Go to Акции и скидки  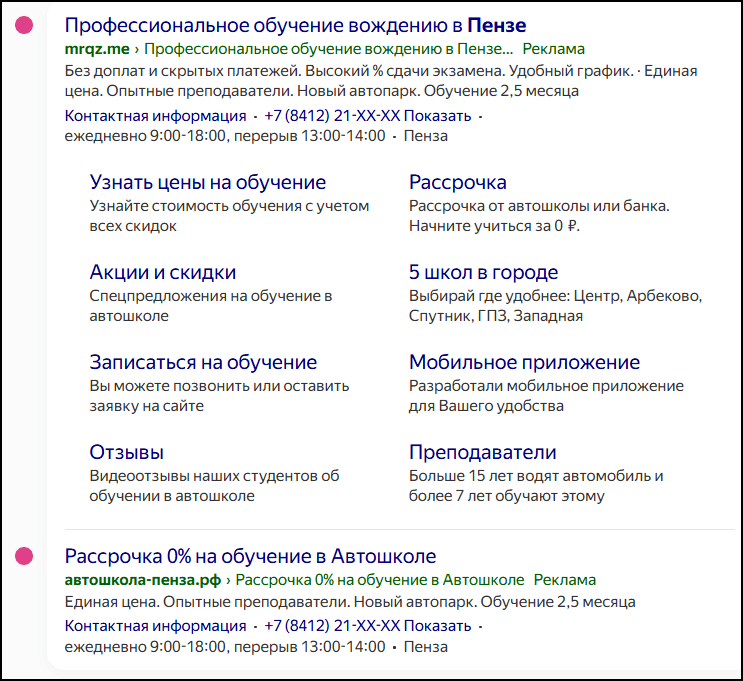(x=163, y=272)
